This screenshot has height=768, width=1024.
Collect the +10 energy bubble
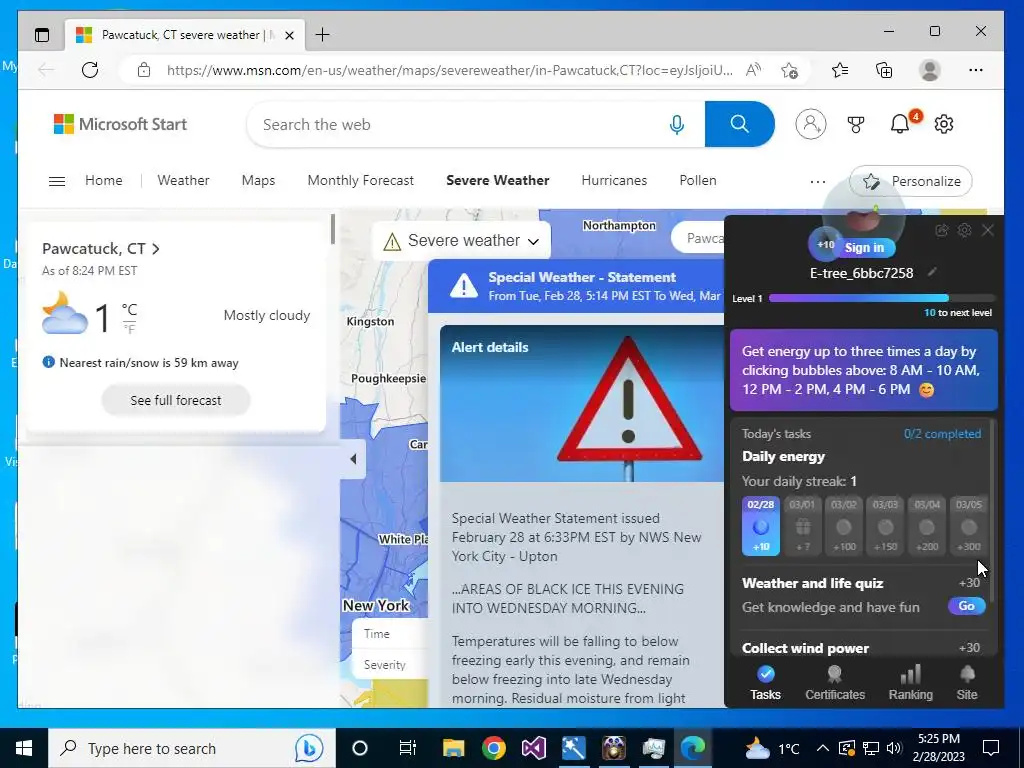[825, 244]
